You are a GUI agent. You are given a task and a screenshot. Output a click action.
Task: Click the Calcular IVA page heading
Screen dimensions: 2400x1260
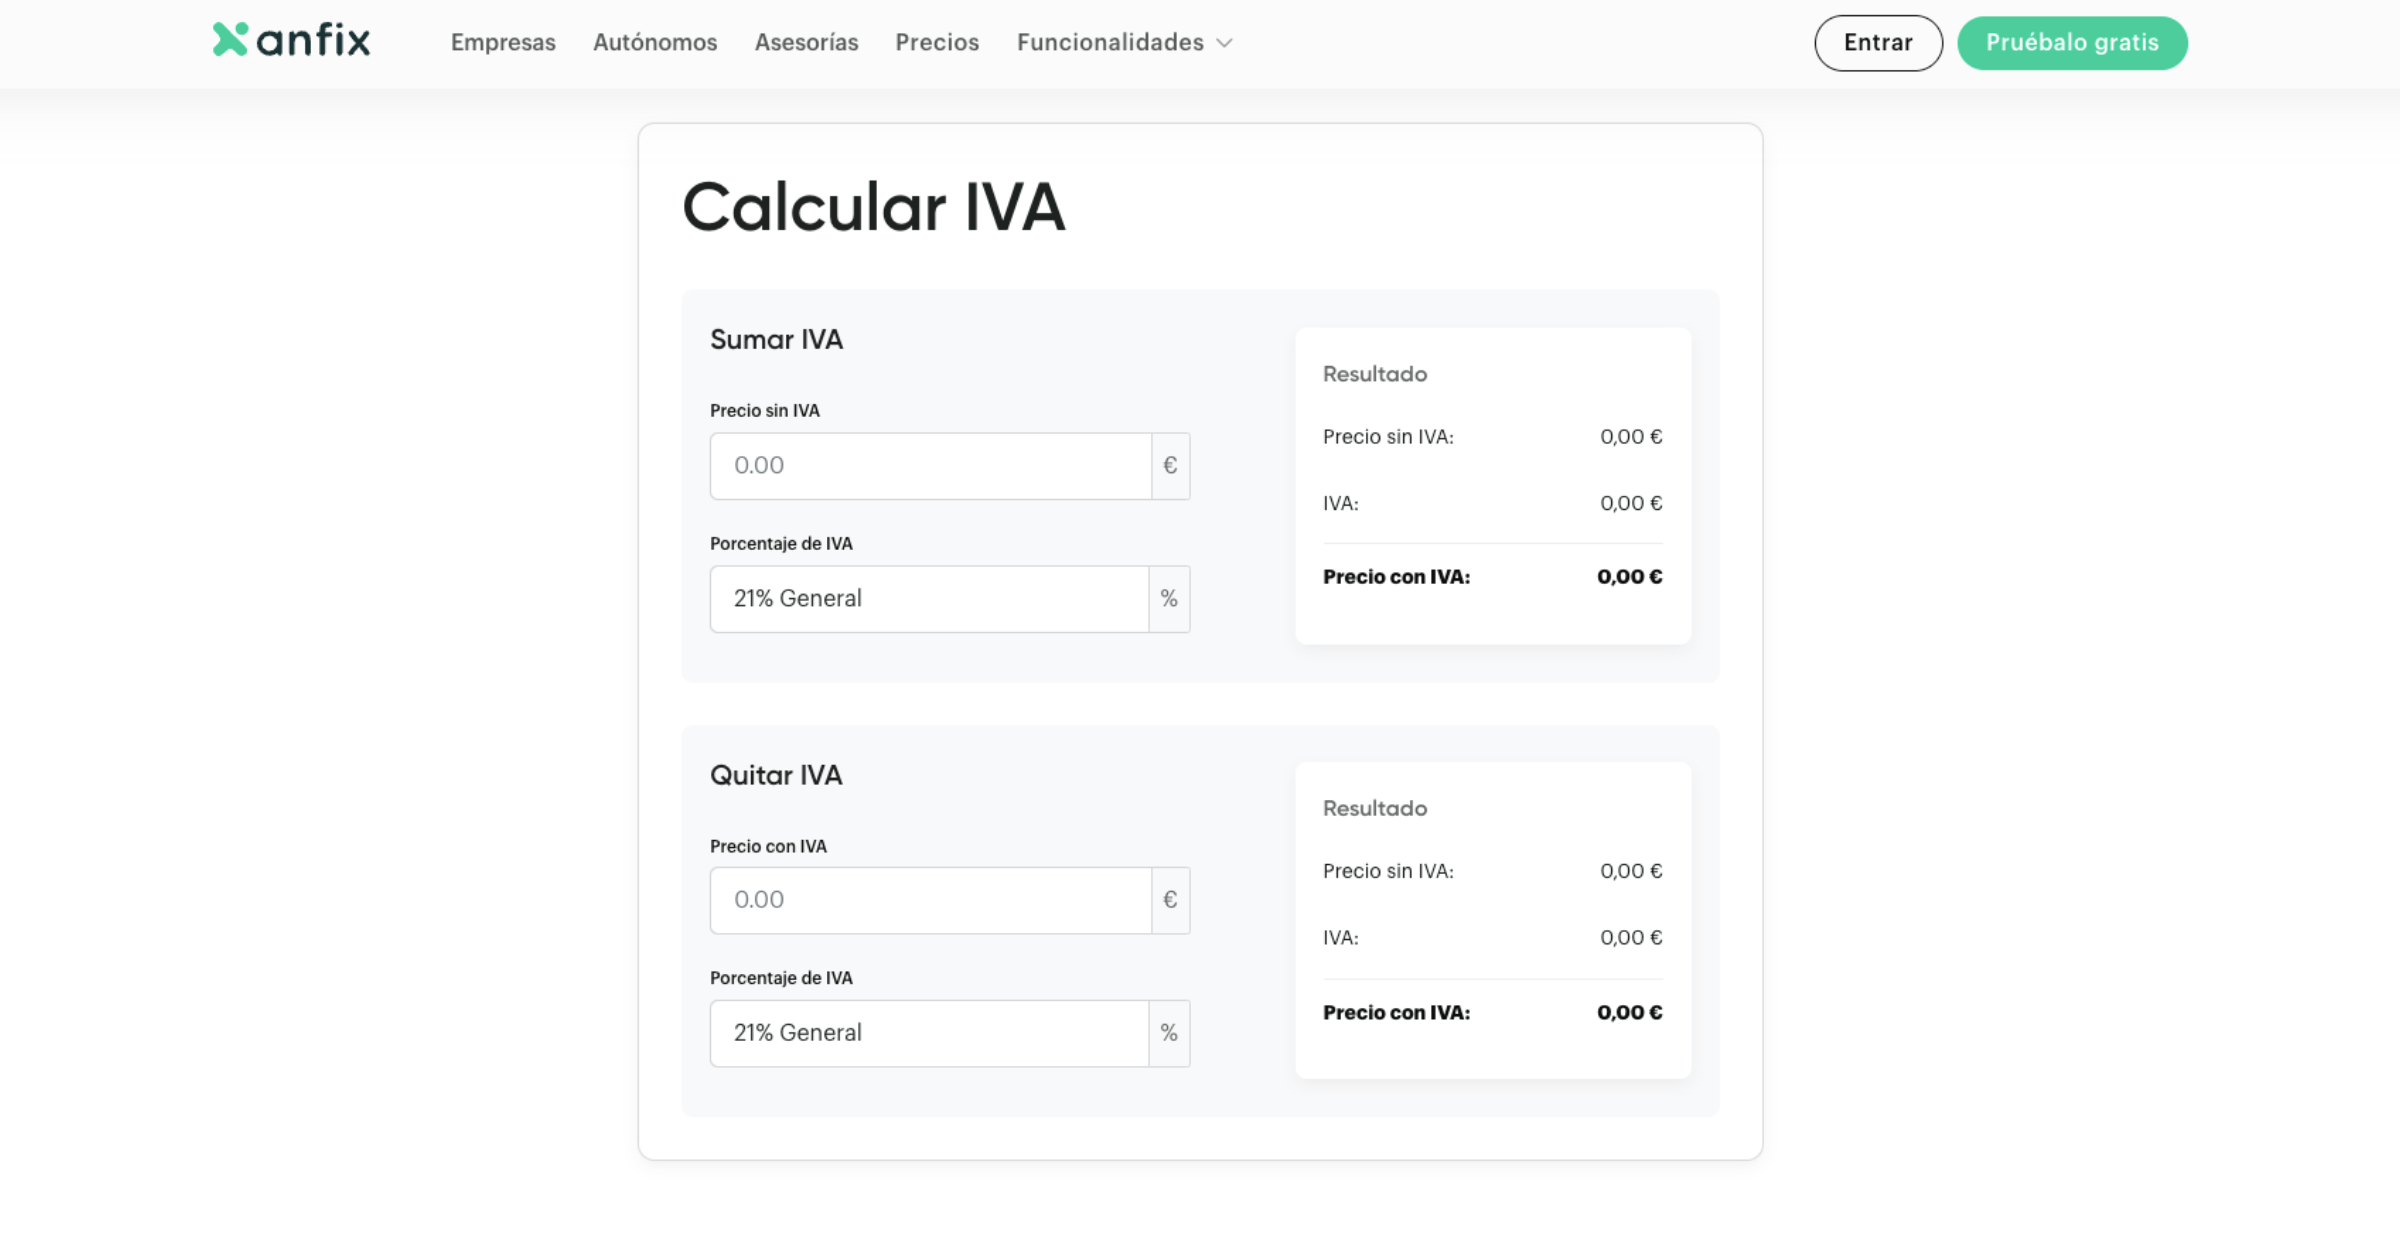tap(873, 207)
